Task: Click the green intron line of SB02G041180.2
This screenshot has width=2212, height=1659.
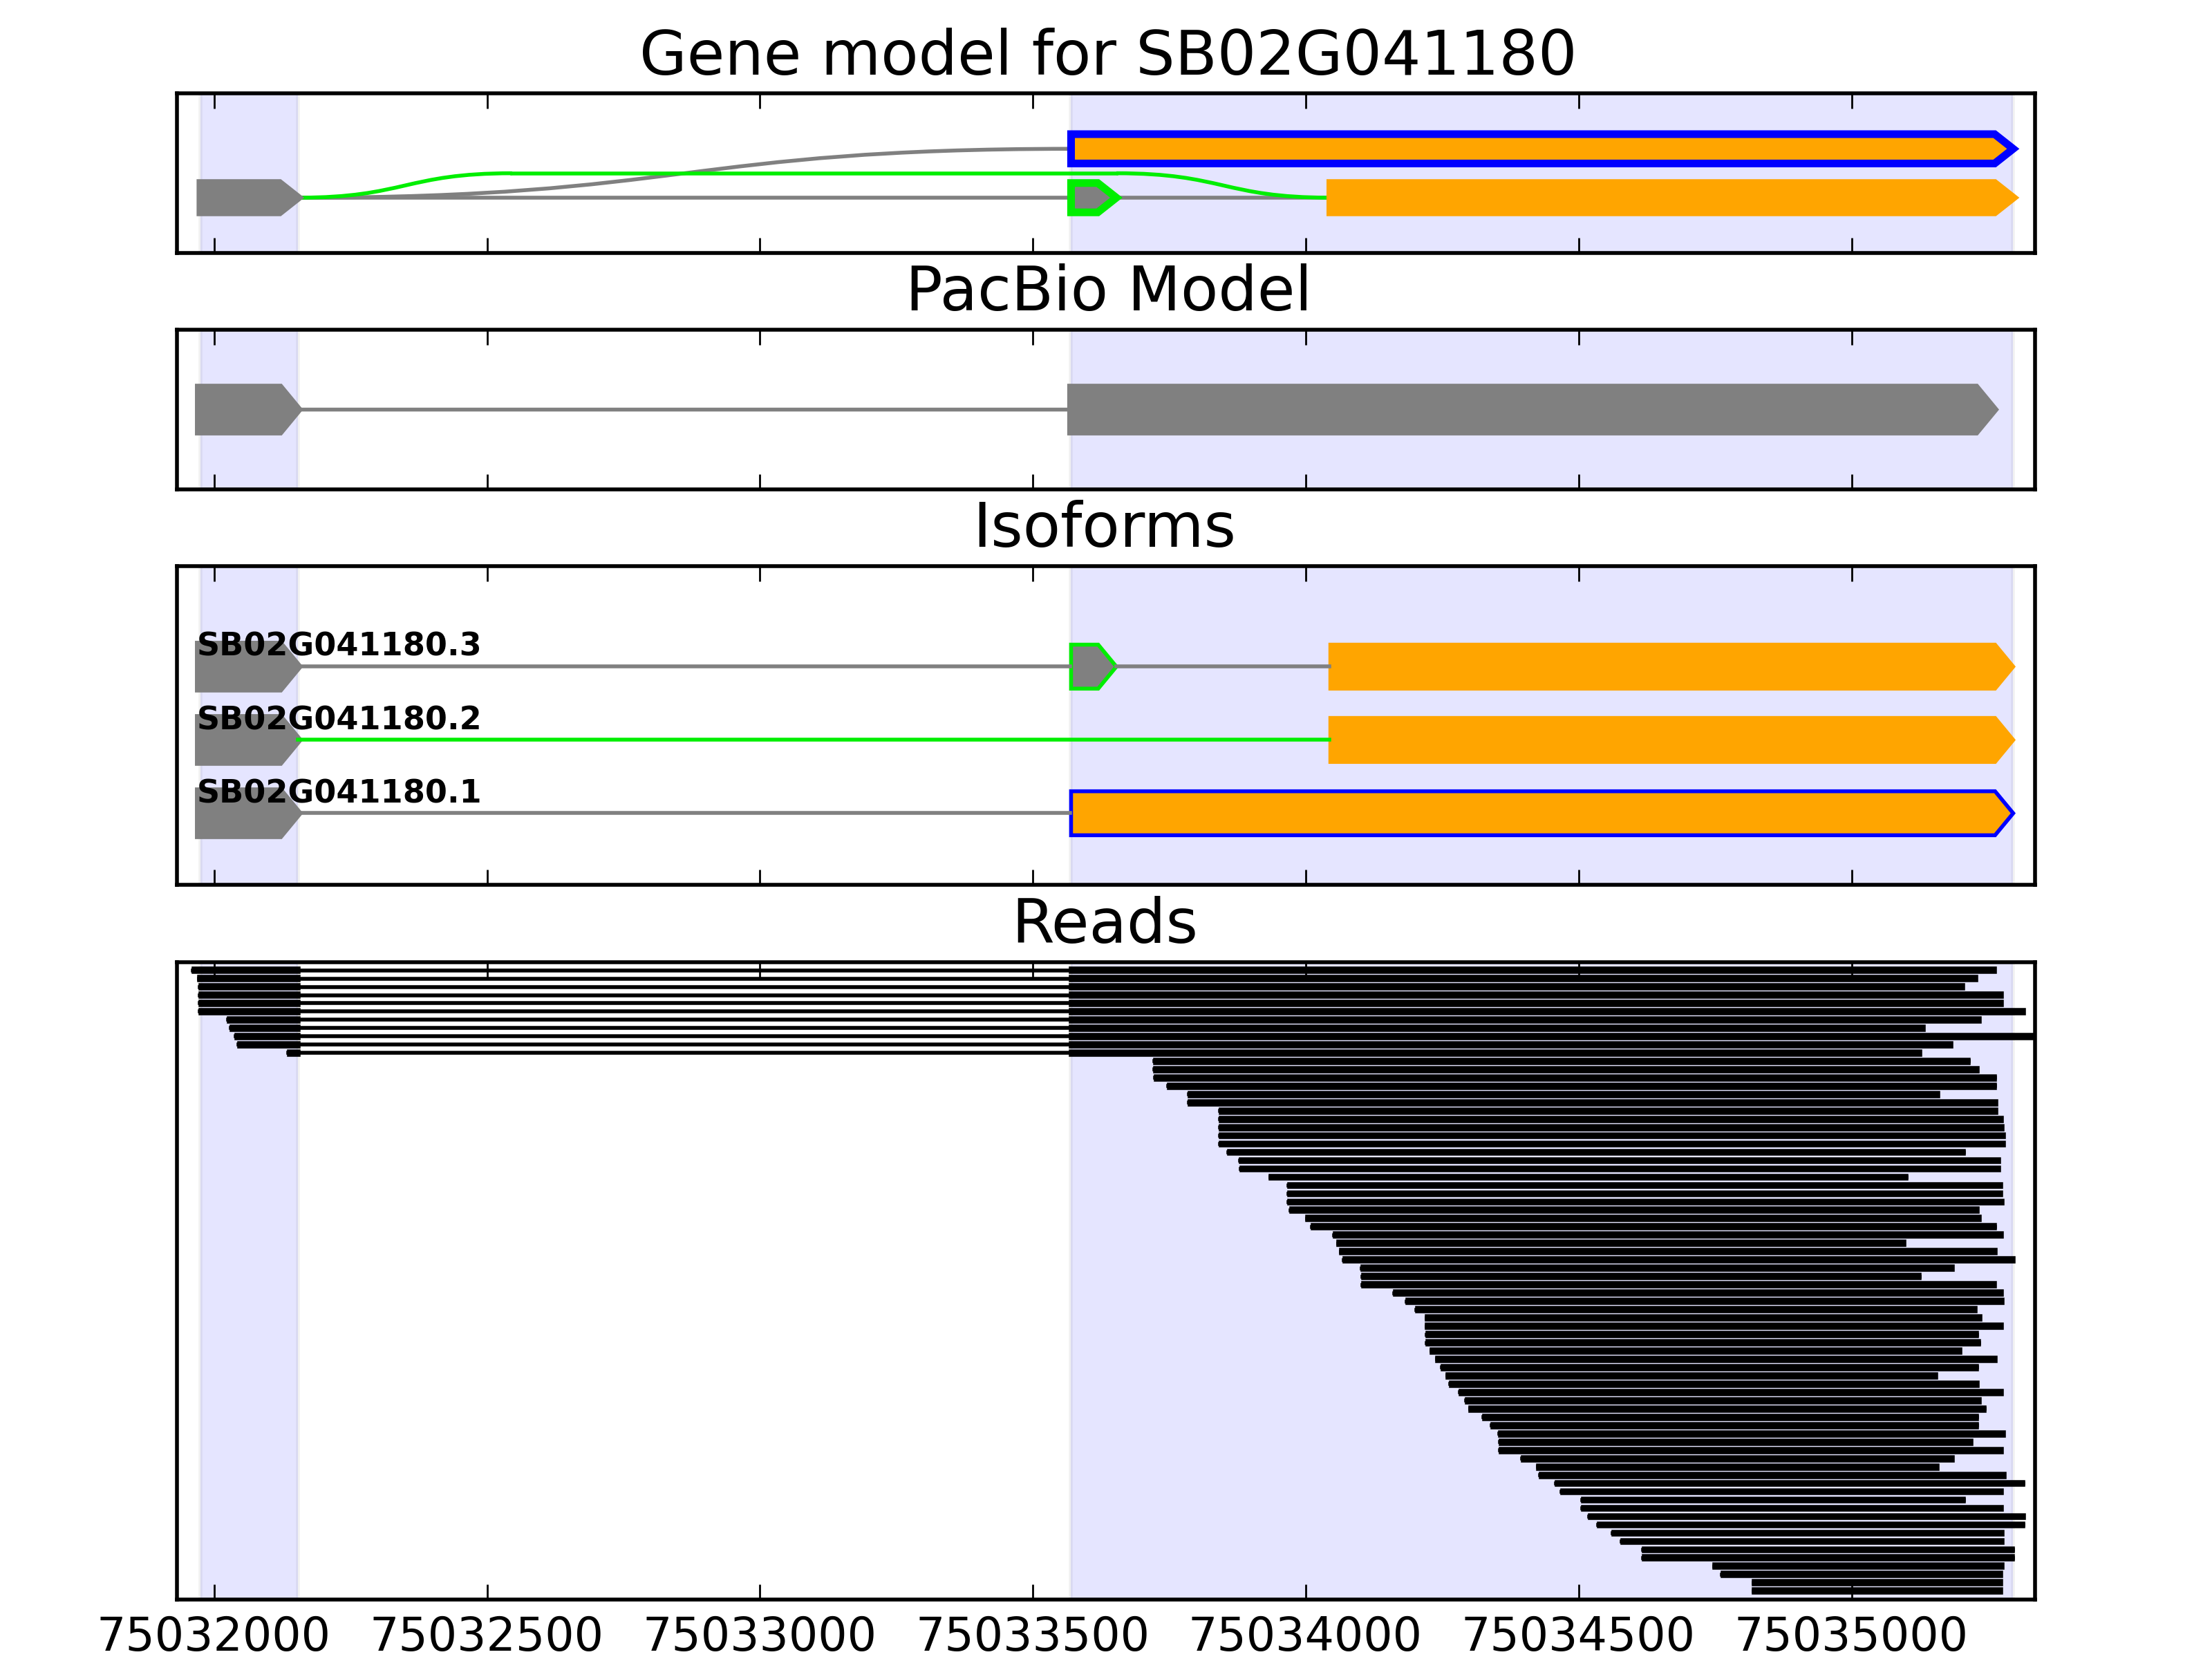Action: [800, 740]
